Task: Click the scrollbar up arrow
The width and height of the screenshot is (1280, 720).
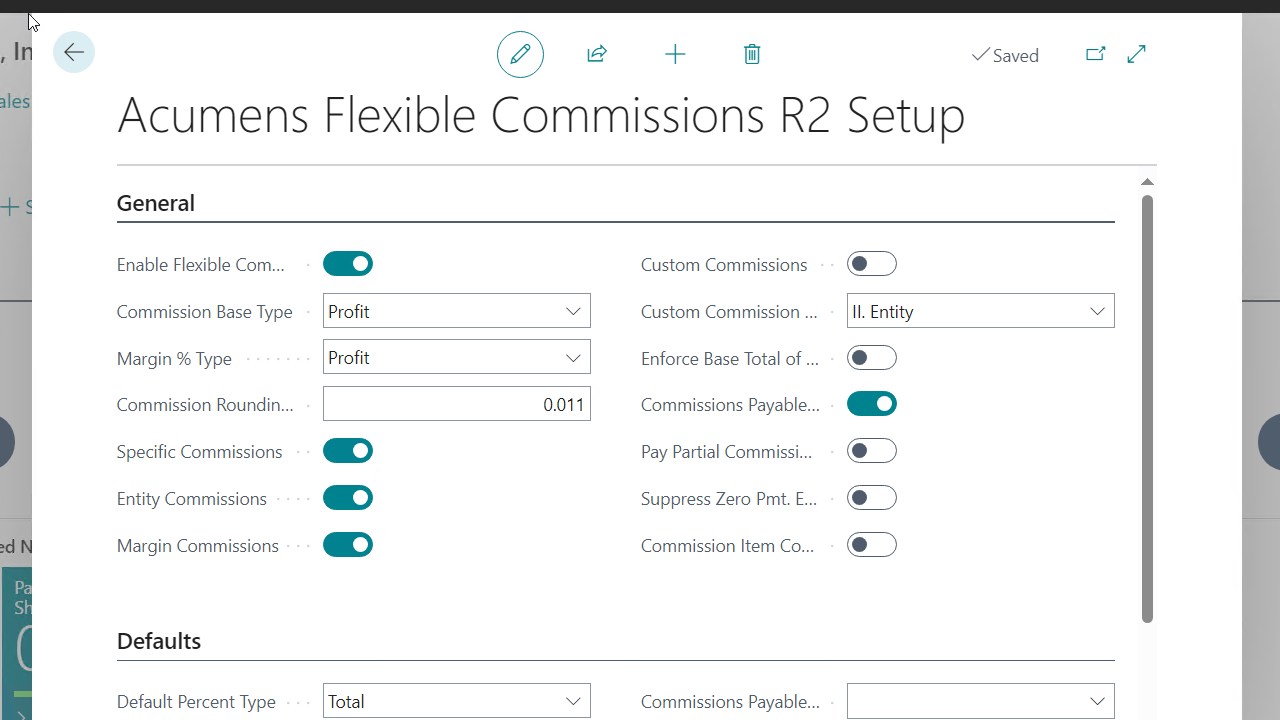Action: 1147,182
